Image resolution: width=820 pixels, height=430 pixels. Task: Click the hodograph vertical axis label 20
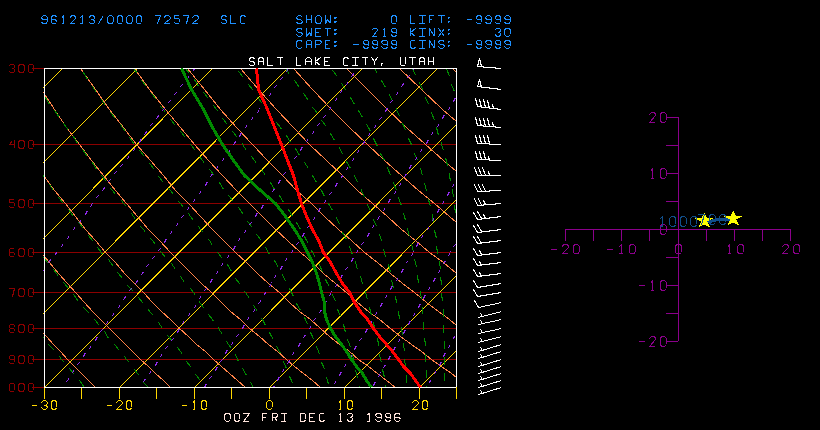(x=658, y=118)
